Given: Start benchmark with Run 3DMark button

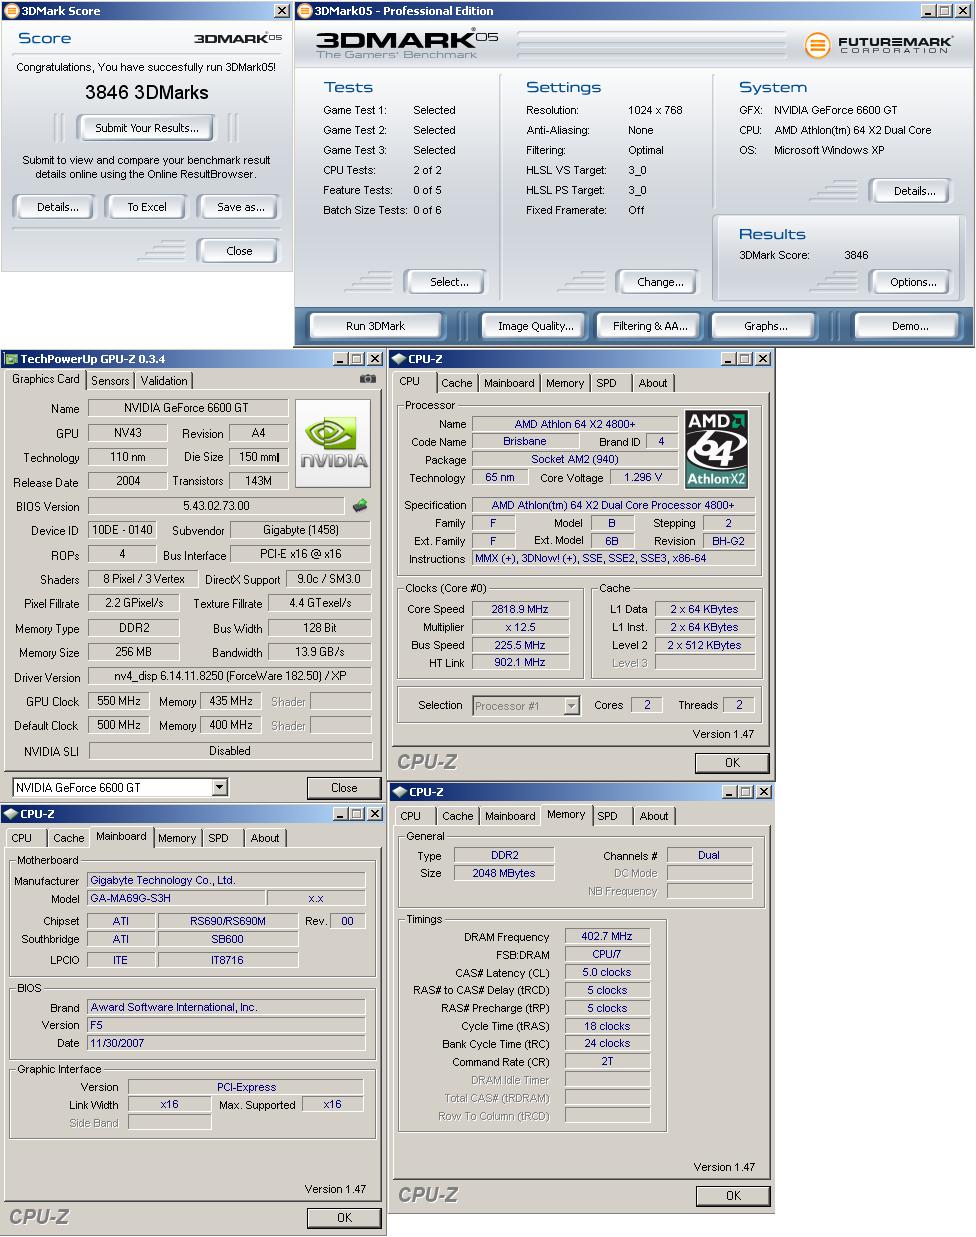Looking at the screenshot, I should [376, 326].
